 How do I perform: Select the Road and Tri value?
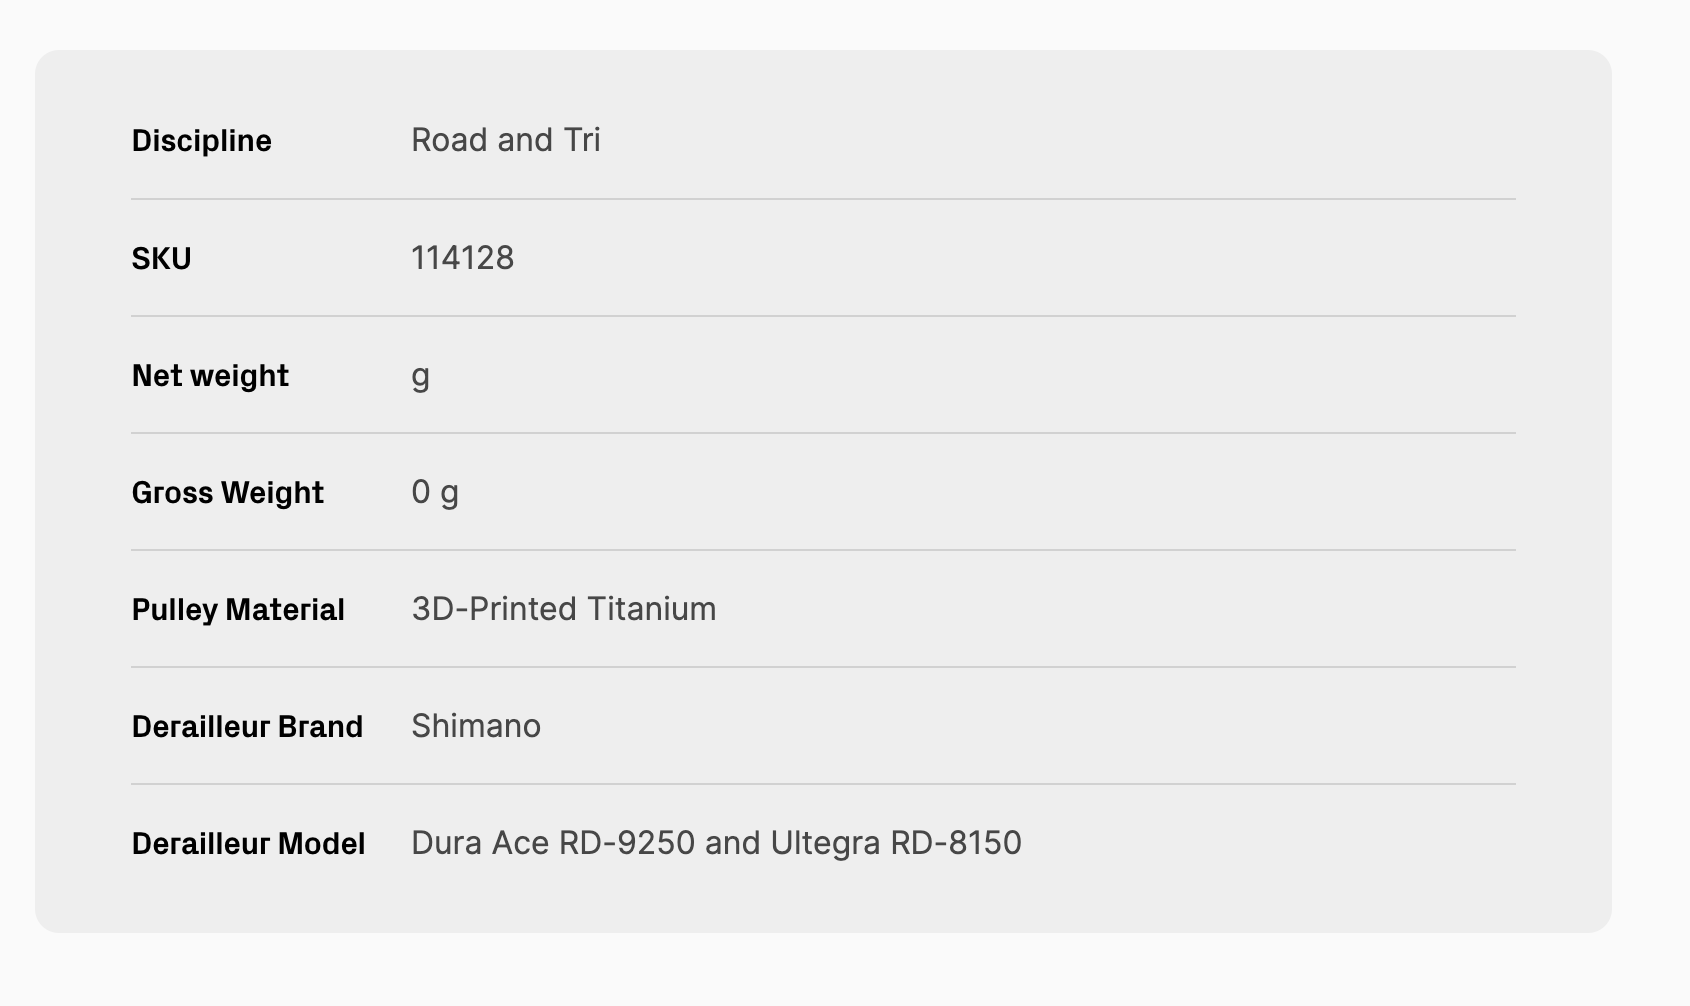(505, 140)
